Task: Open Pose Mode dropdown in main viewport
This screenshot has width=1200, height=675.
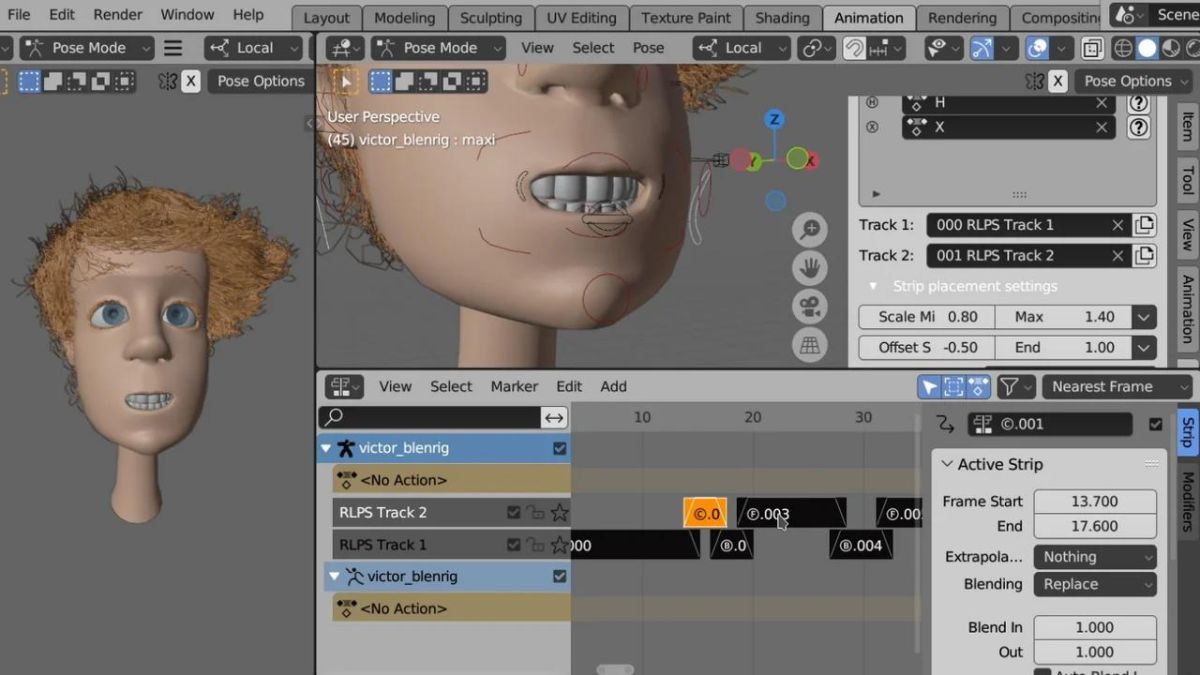Action: coord(438,48)
